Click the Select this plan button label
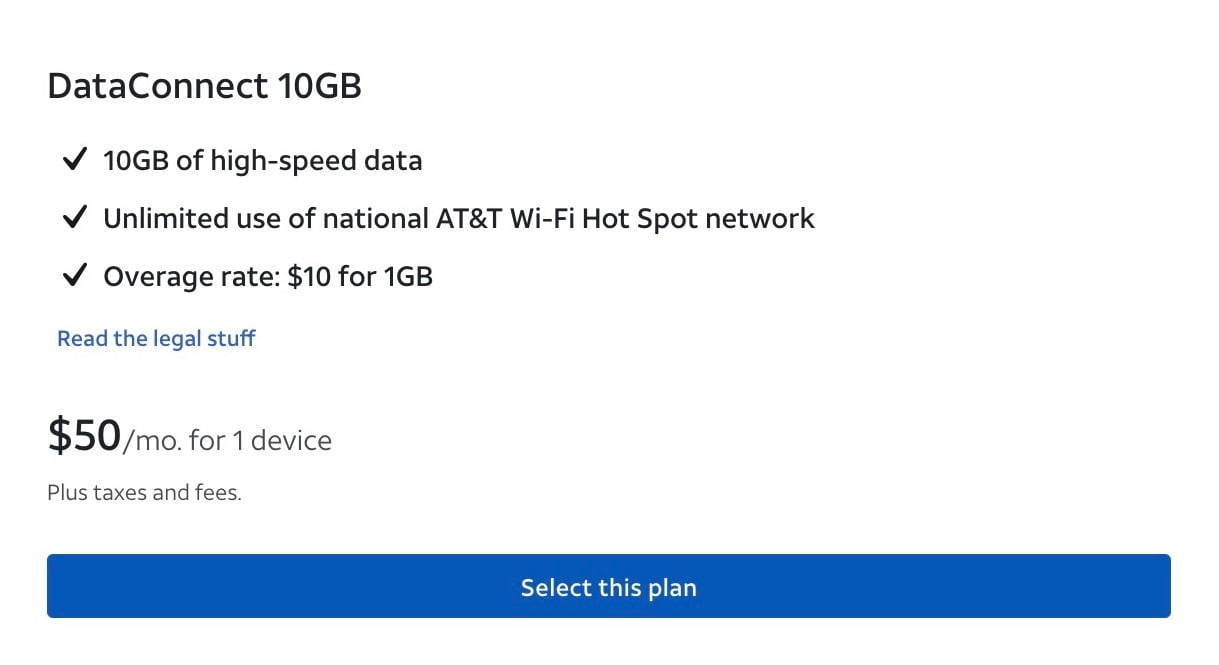The height and width of the screenshot is (665, 1219). (x=608, y=587)
